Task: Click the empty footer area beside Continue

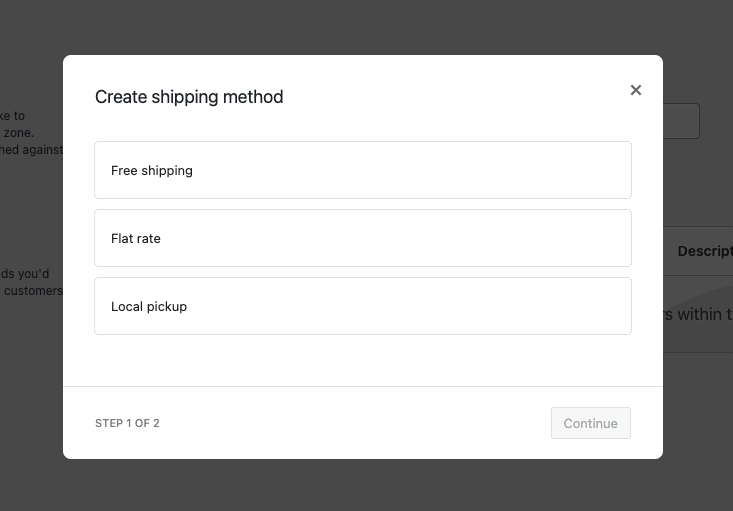Action: (350, 423)
